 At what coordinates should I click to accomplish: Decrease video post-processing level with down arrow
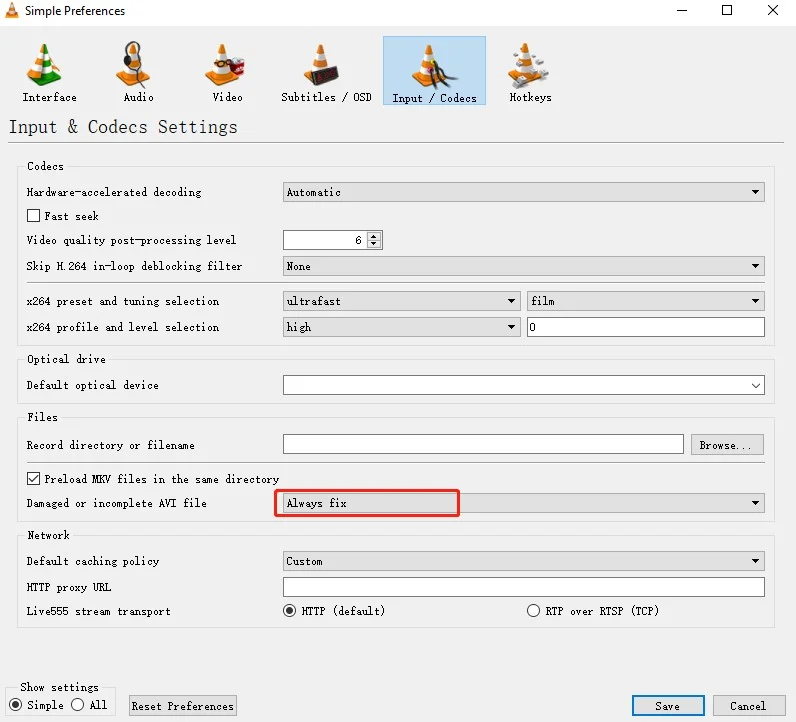coord(374,244)
